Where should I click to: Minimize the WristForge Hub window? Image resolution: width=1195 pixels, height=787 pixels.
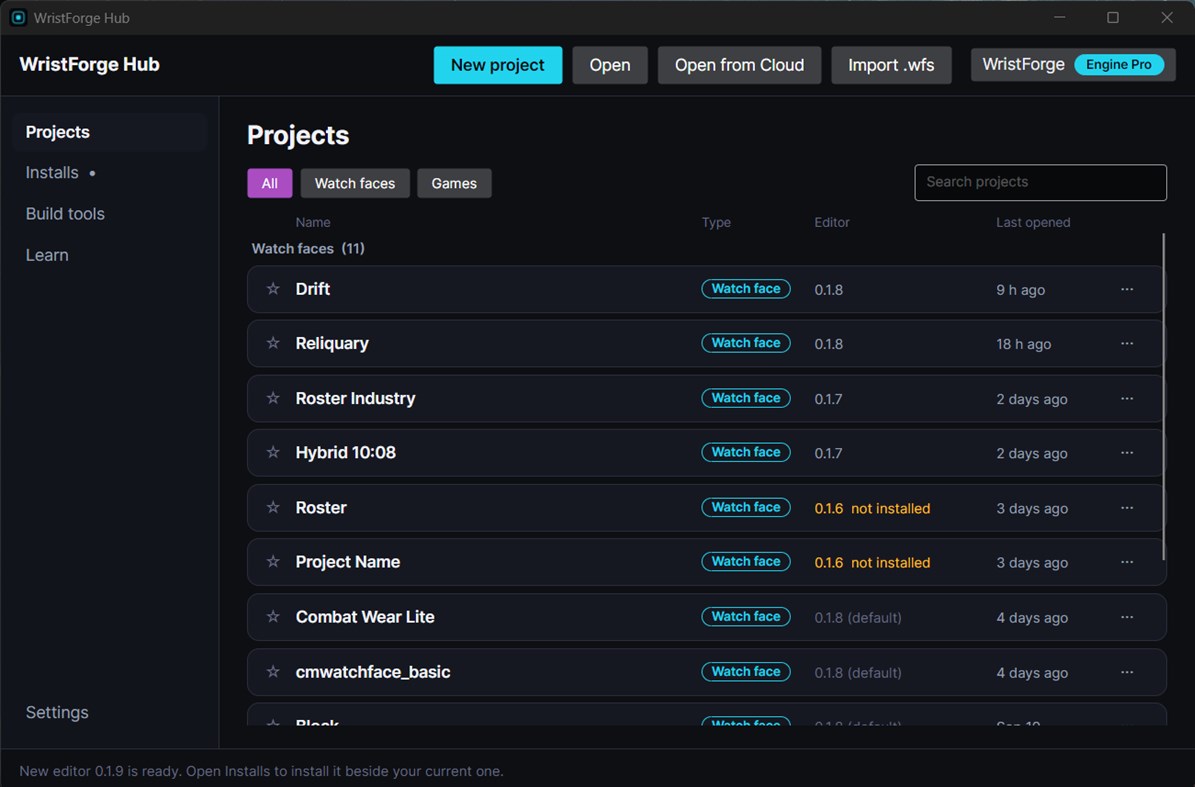1059,18
